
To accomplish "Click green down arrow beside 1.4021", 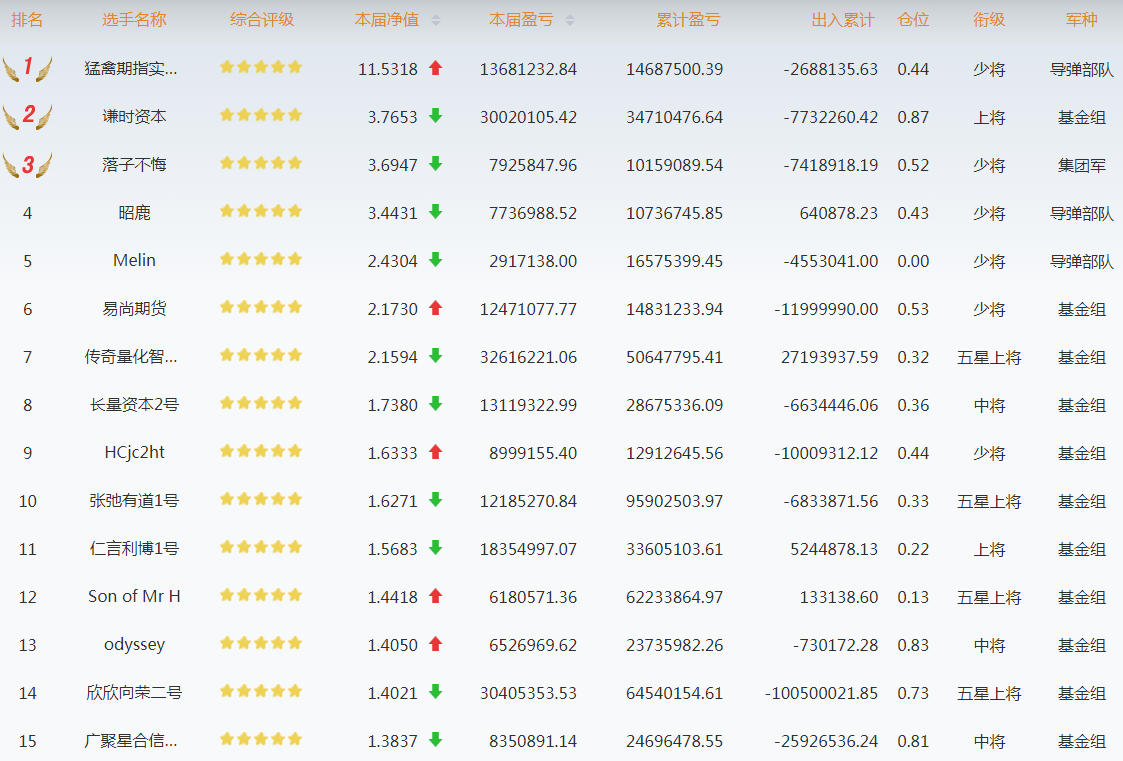I will pyautogui.click(x=435, y=692).
